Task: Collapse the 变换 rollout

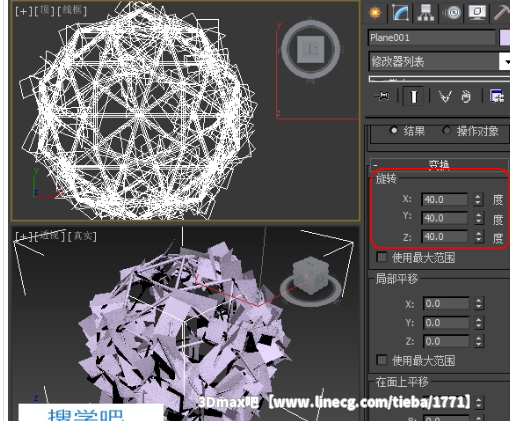Action: 439,165
